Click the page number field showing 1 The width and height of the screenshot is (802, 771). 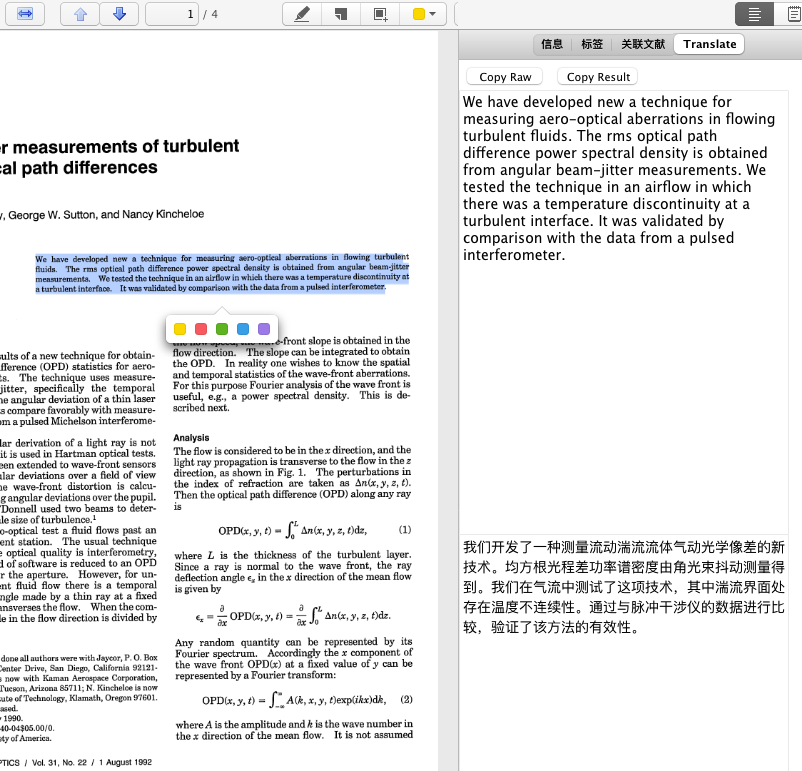pyautogui.click(x=172, y=14)
